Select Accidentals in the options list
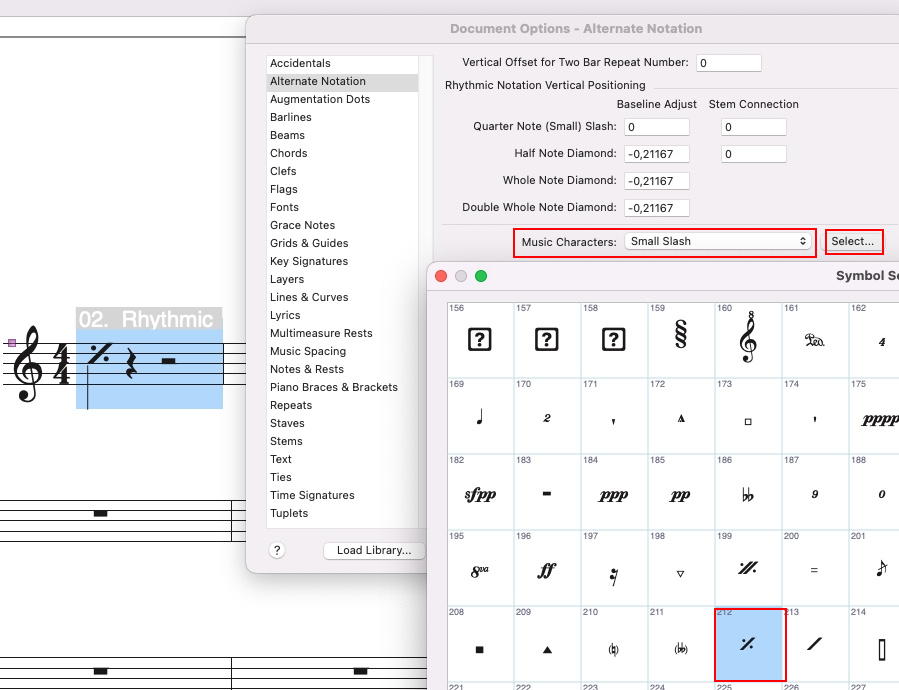 pos(300,63)
